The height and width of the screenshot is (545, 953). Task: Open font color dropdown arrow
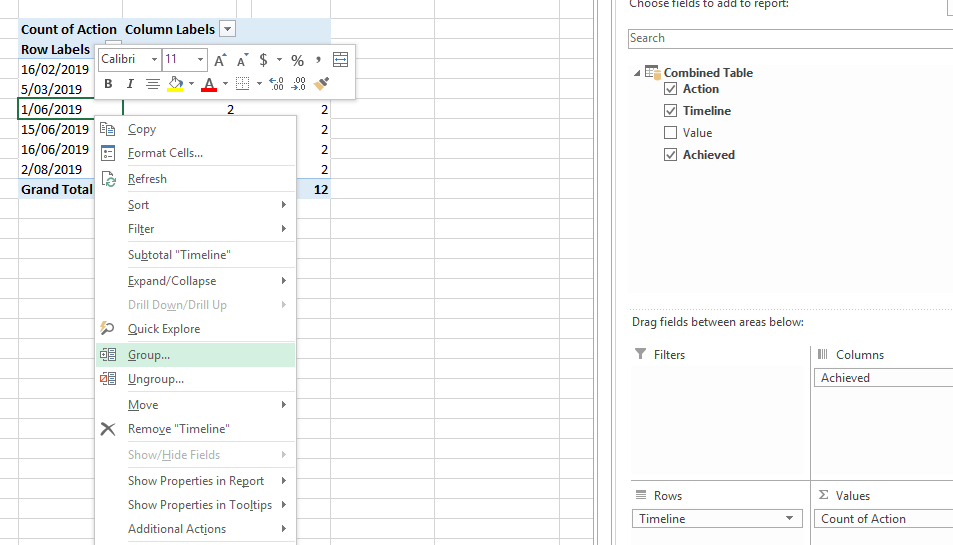tap(225, 84)
